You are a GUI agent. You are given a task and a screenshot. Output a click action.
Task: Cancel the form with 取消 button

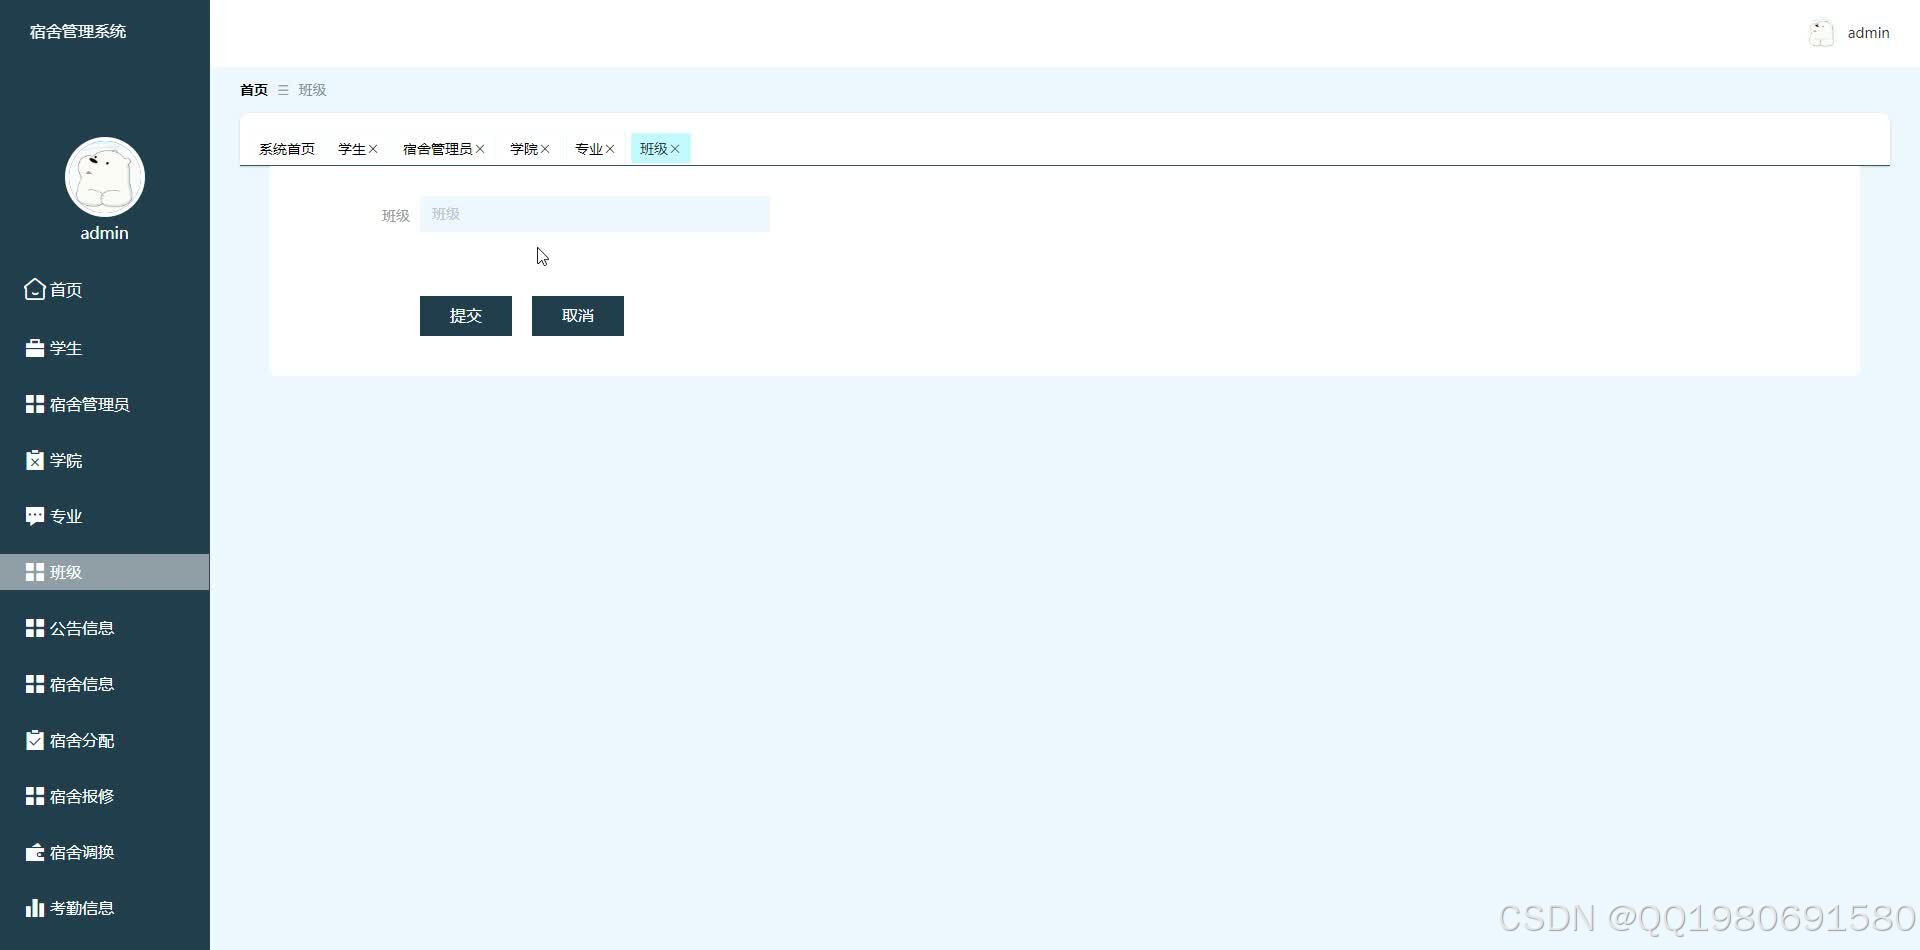coord(578,316)
